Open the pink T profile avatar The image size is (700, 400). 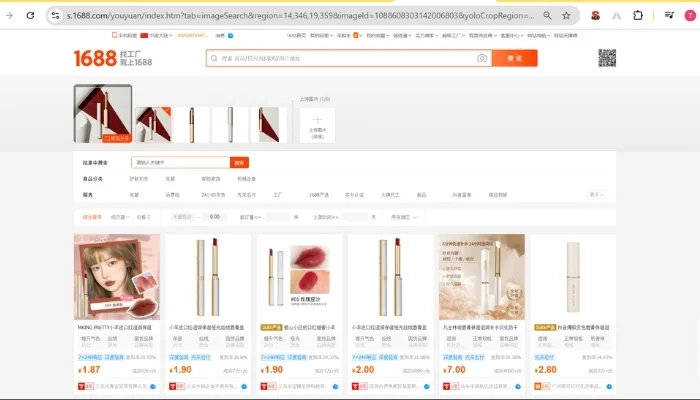[690, 16]
